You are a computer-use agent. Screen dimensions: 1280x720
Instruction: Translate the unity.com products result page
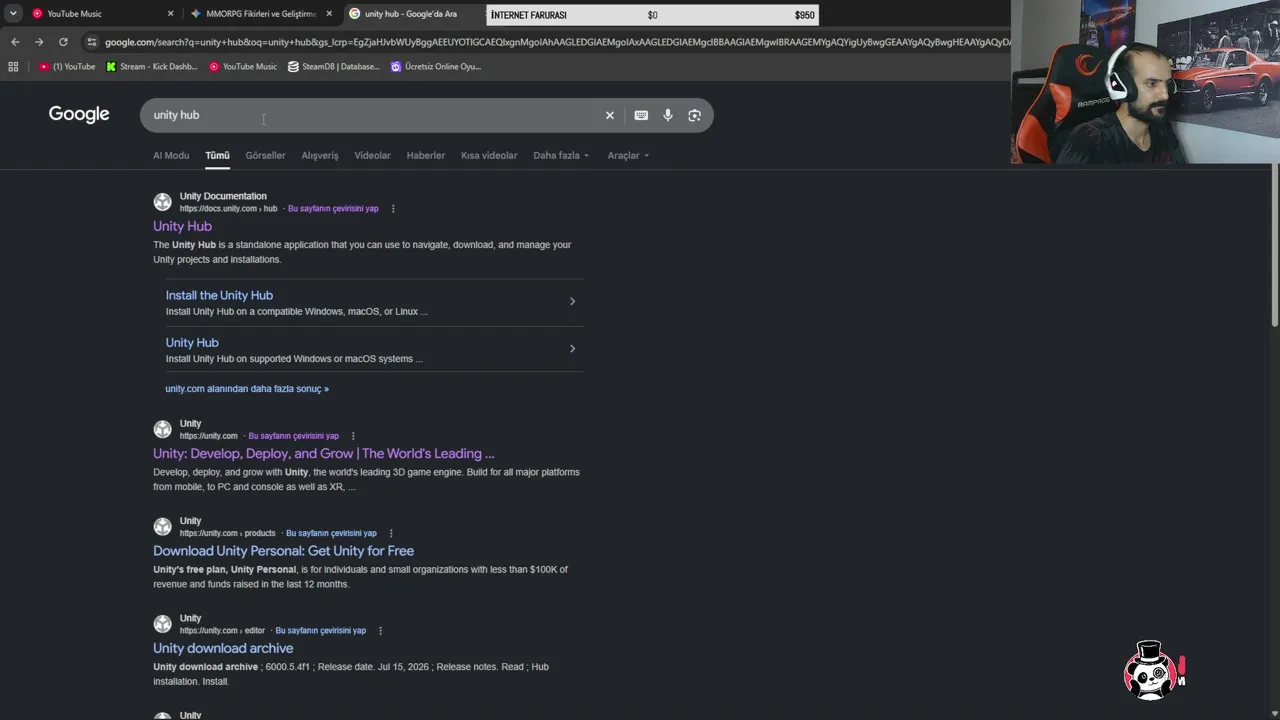[x=331, y=533]
